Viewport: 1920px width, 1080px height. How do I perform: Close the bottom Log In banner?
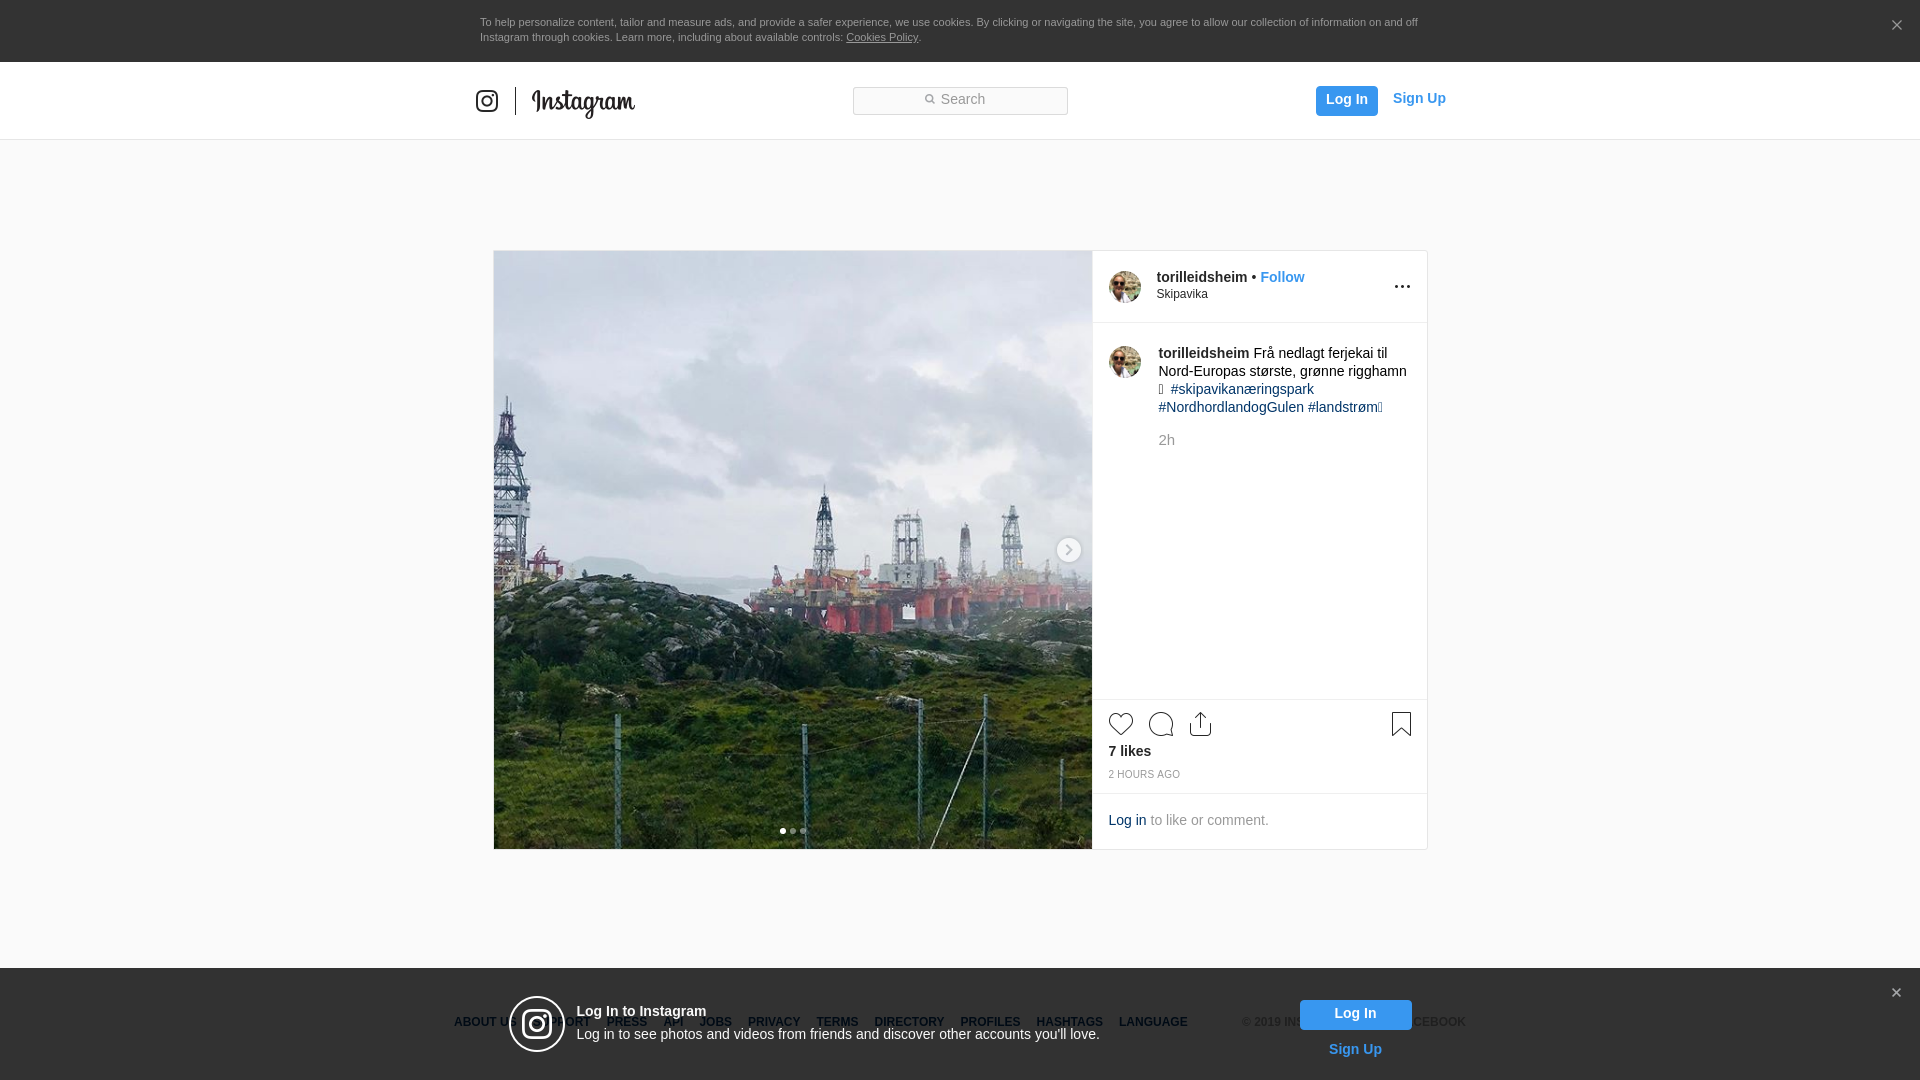pos(1895,993)
